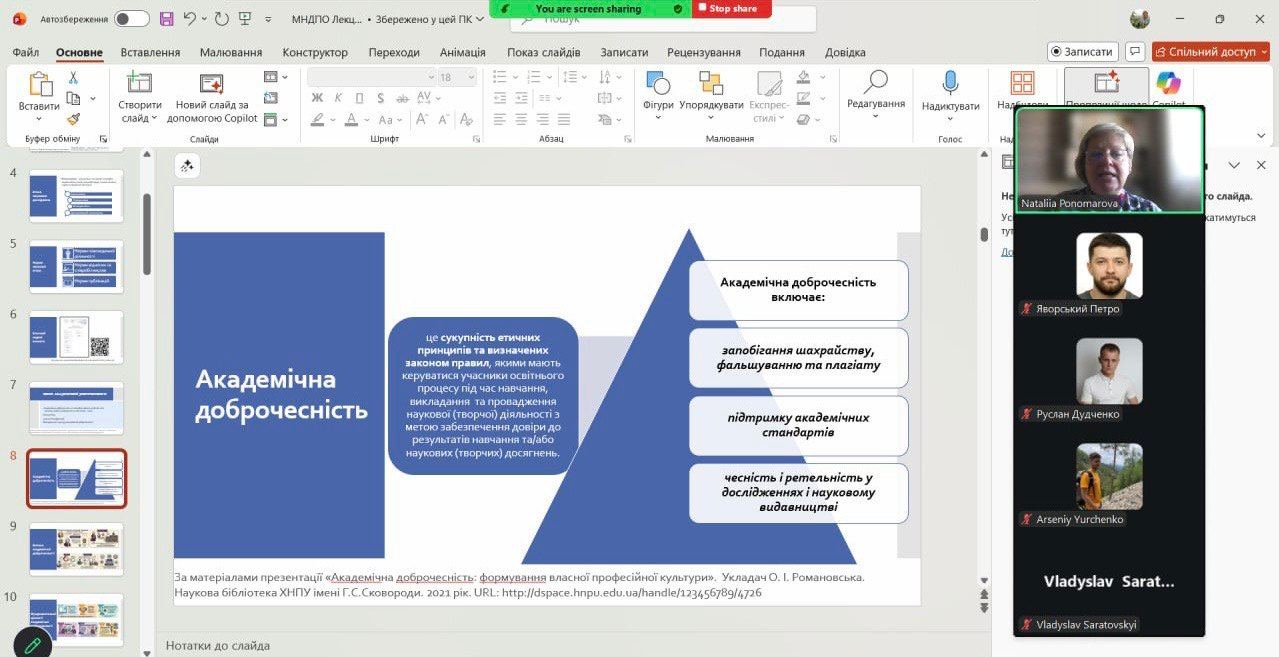This screenshot has width=1279, height=657.
Task: Switch to the Вставлення tab
Action: (x=150, y=52)
